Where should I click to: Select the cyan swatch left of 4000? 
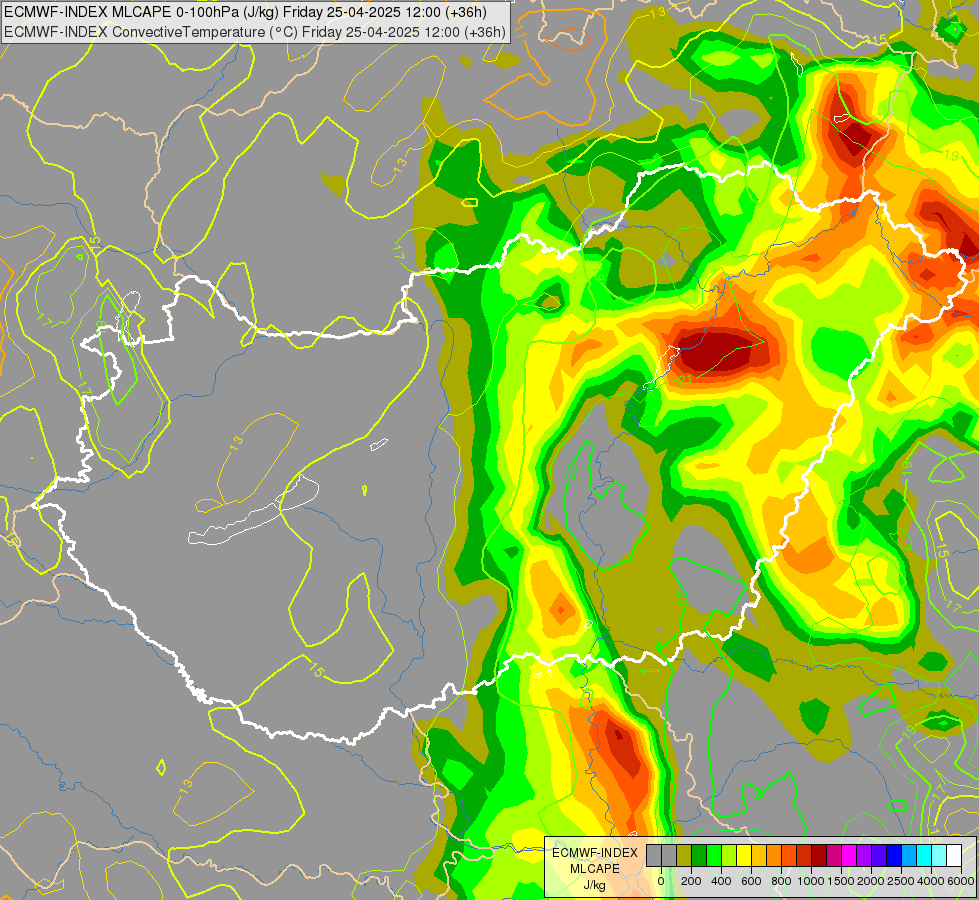(923, 856)
